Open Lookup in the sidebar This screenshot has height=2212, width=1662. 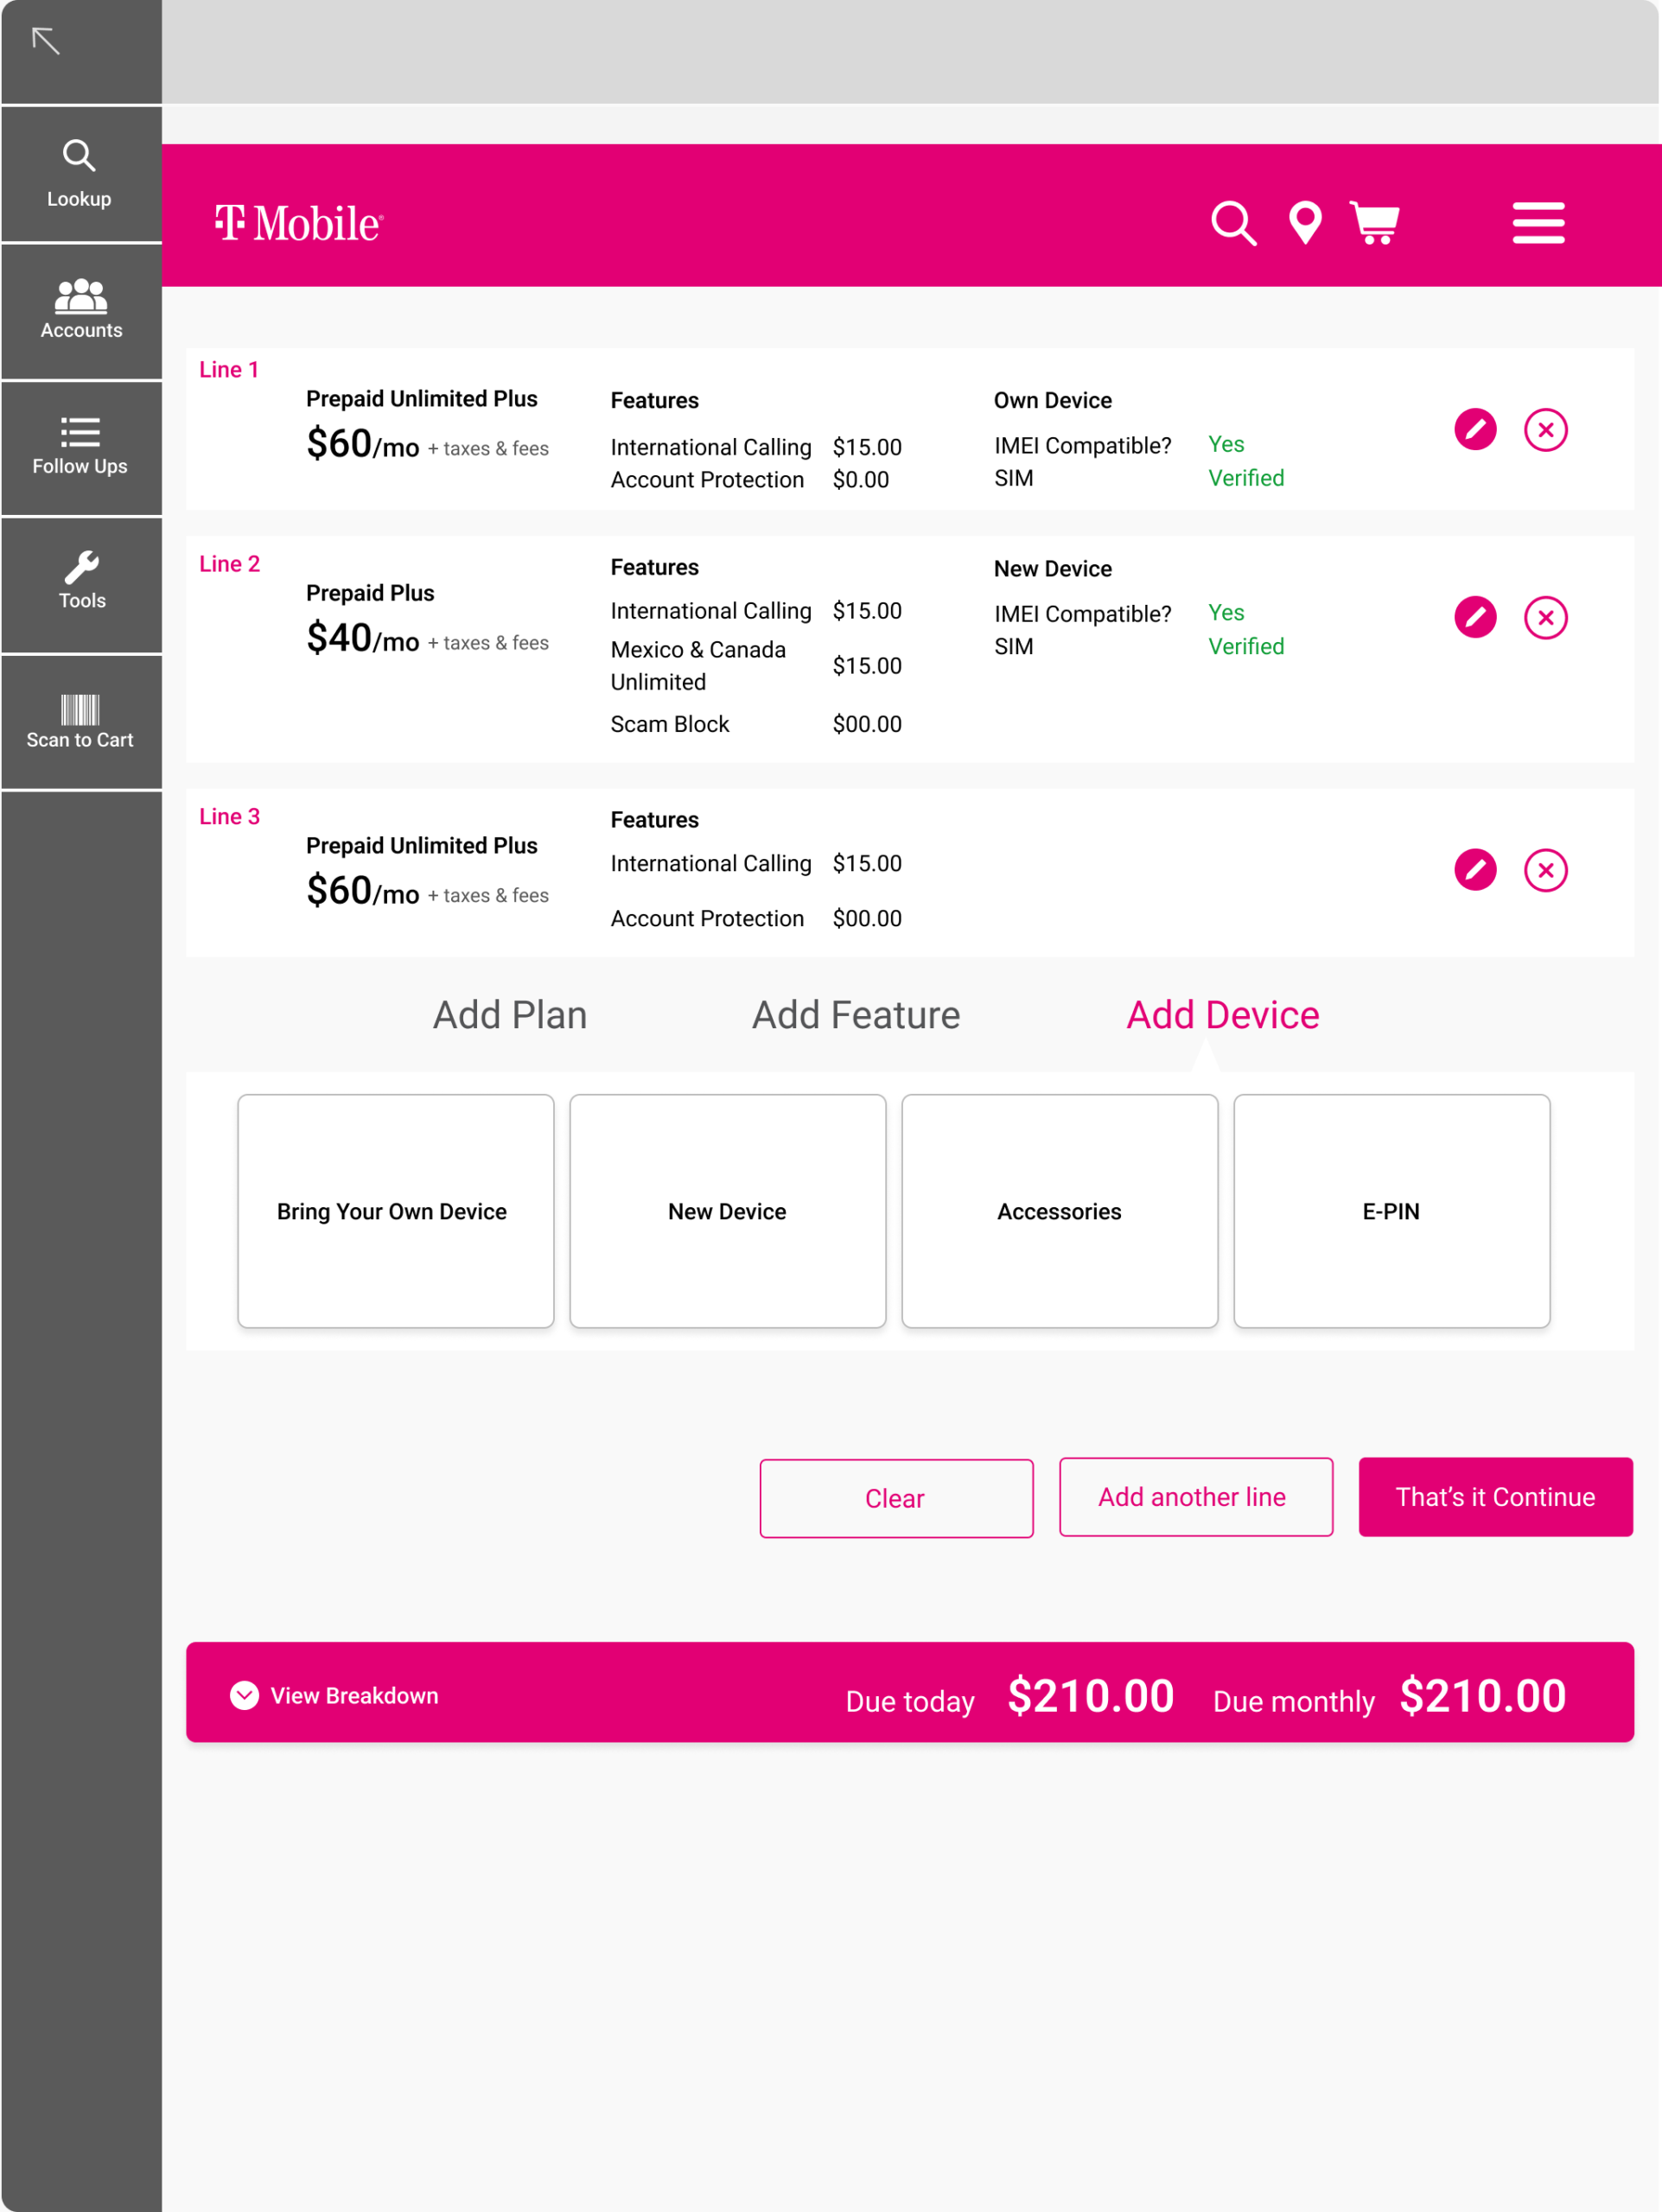[80, 174]
